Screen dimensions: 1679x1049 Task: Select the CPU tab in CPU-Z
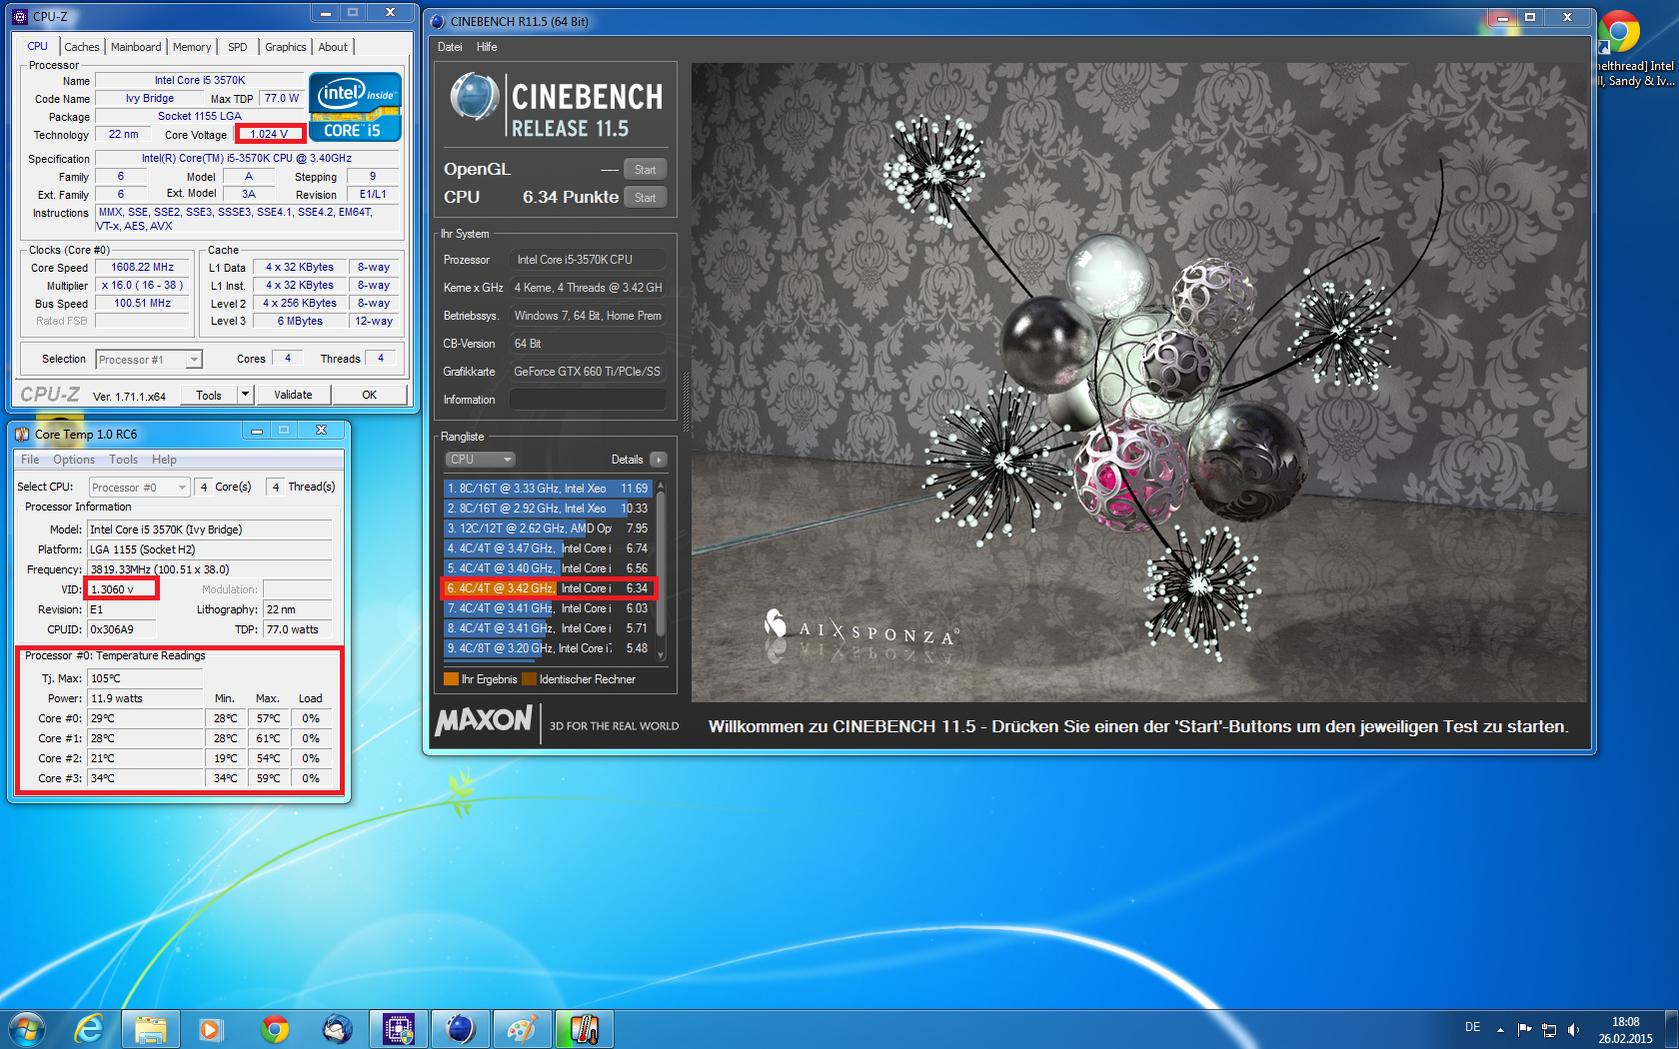pyautogui.click(x=38, y=46)
